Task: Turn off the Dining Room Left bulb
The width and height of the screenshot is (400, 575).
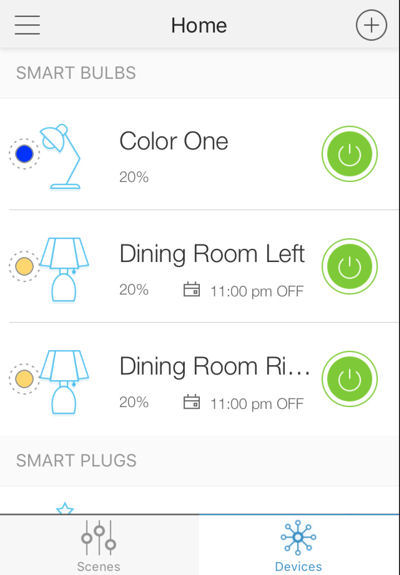Action: coord(349,267)
